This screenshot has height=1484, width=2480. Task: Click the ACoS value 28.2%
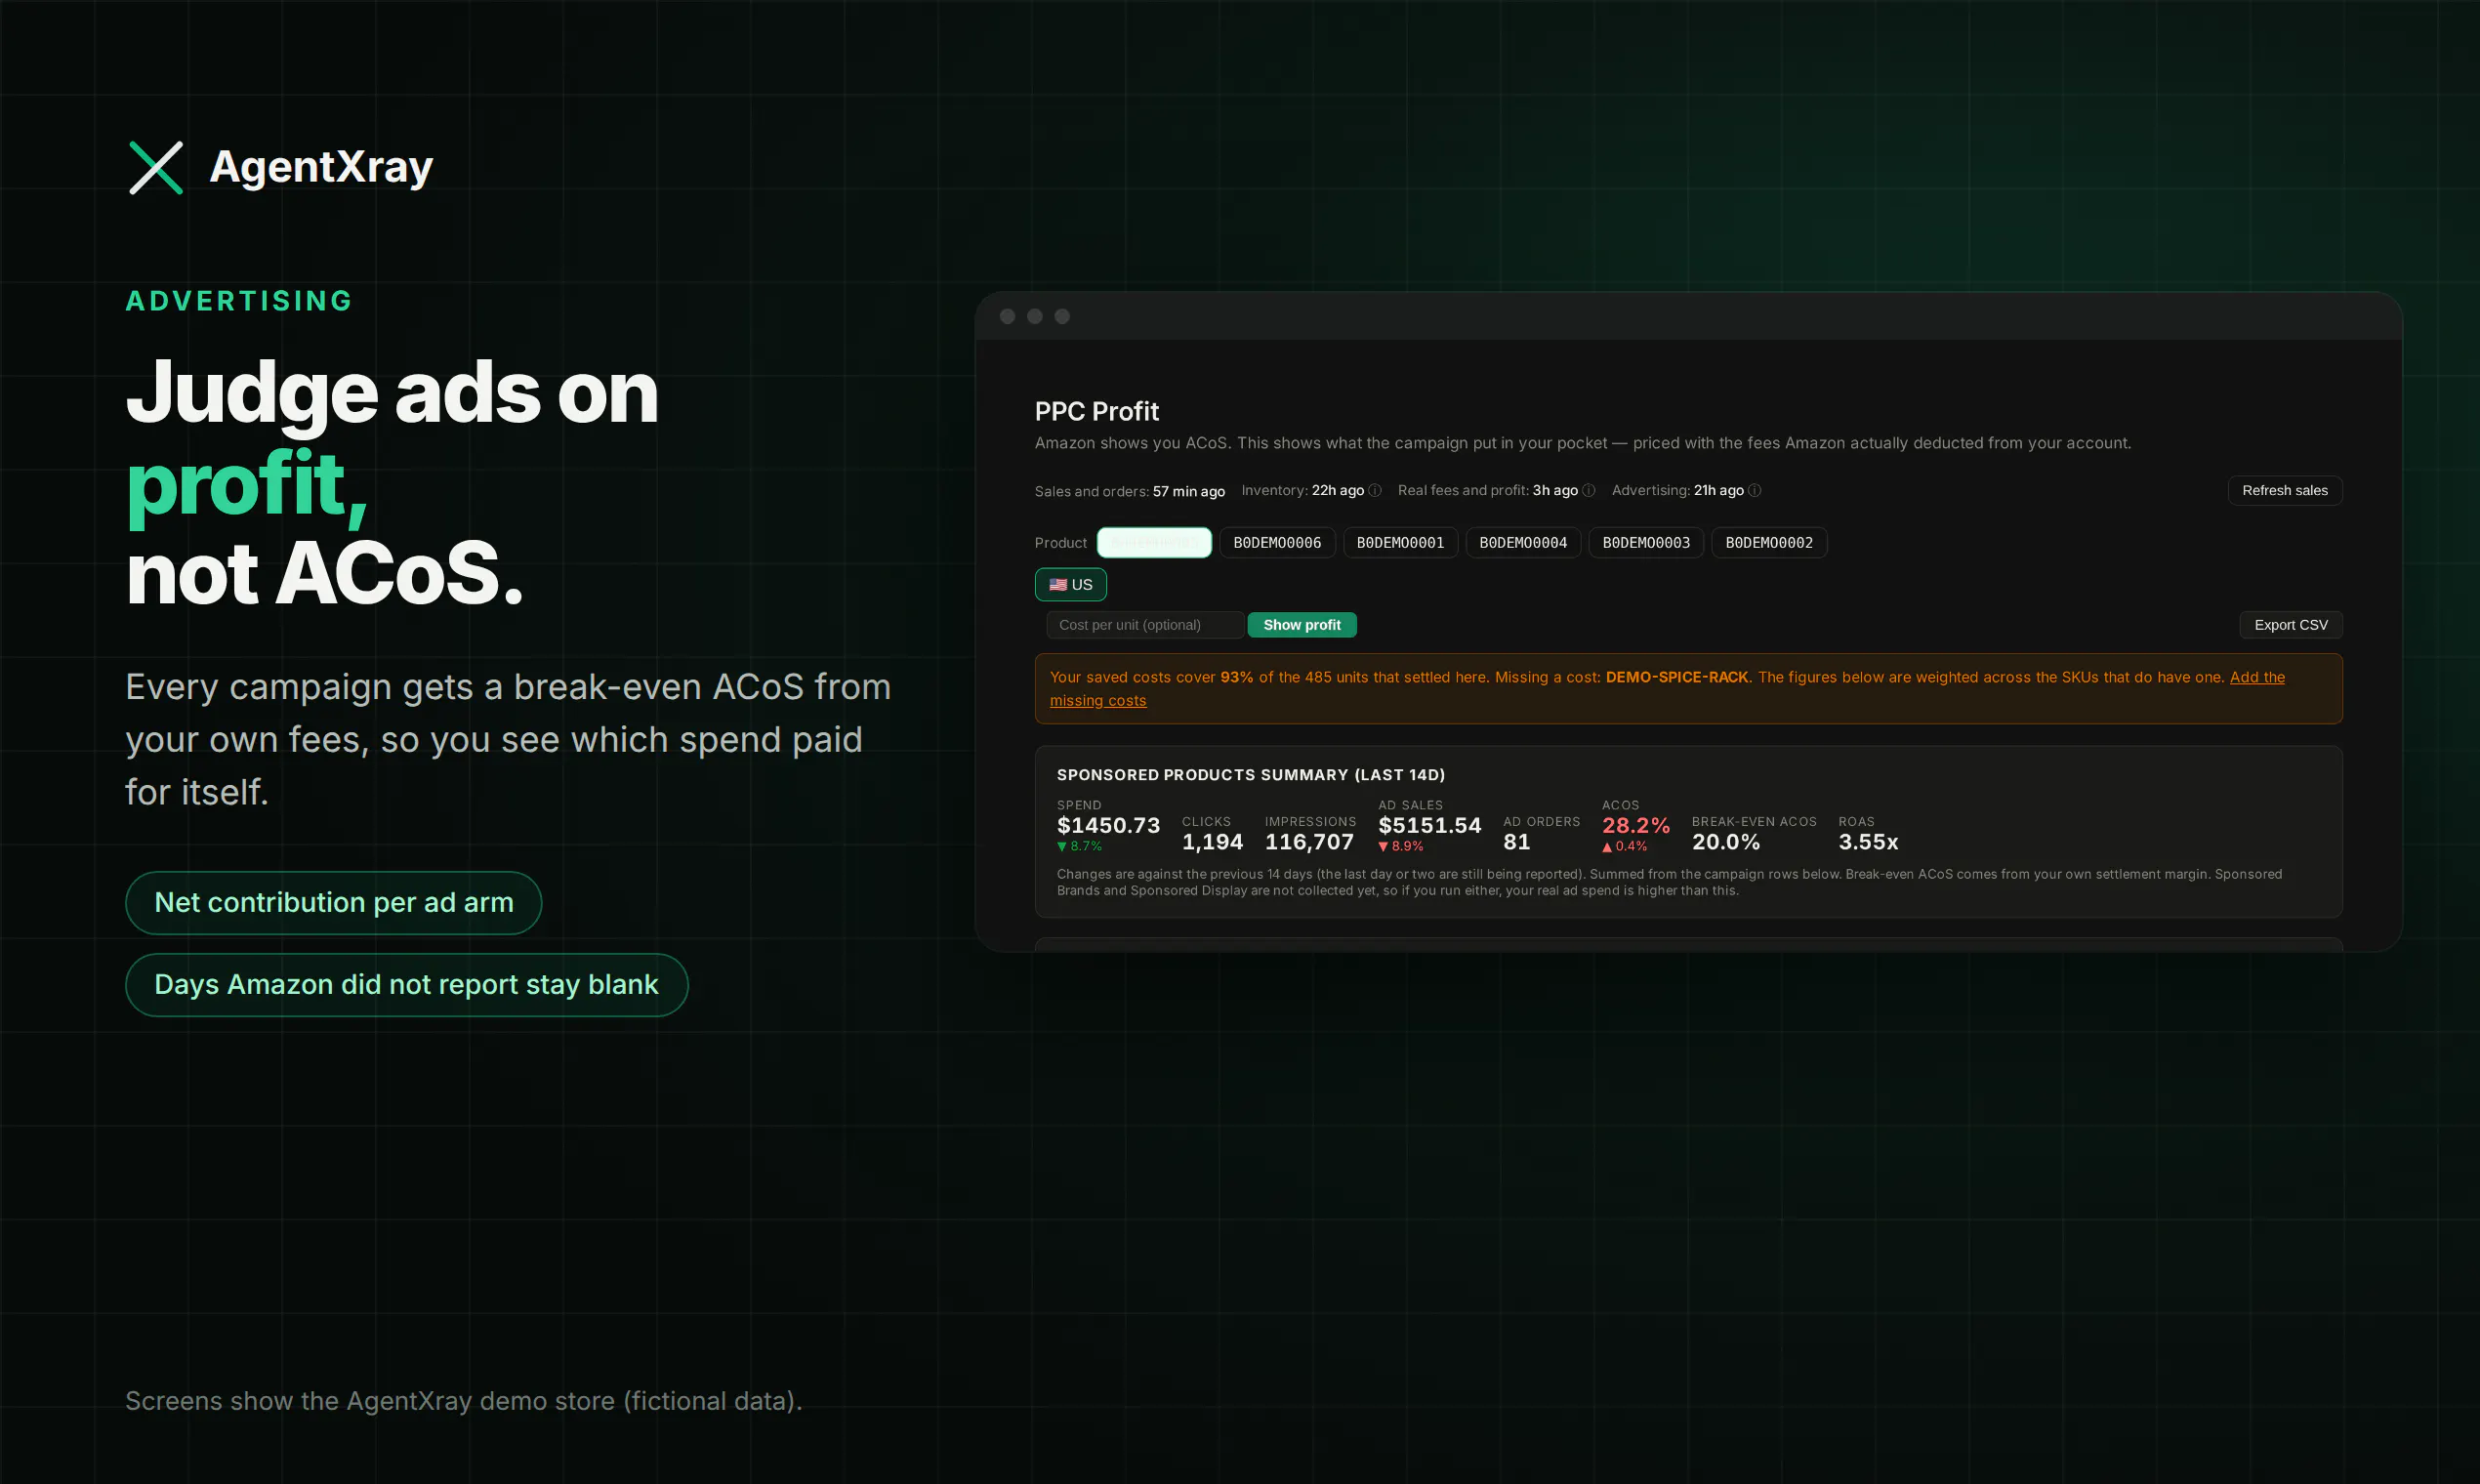click(x=1636, y=825)
